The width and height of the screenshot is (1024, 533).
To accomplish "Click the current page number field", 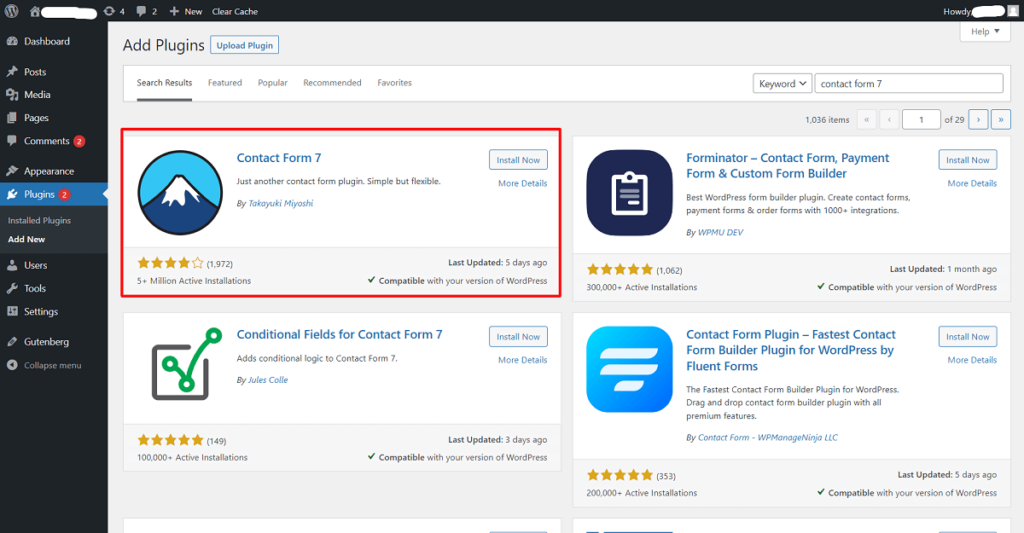I will point(921,120).
